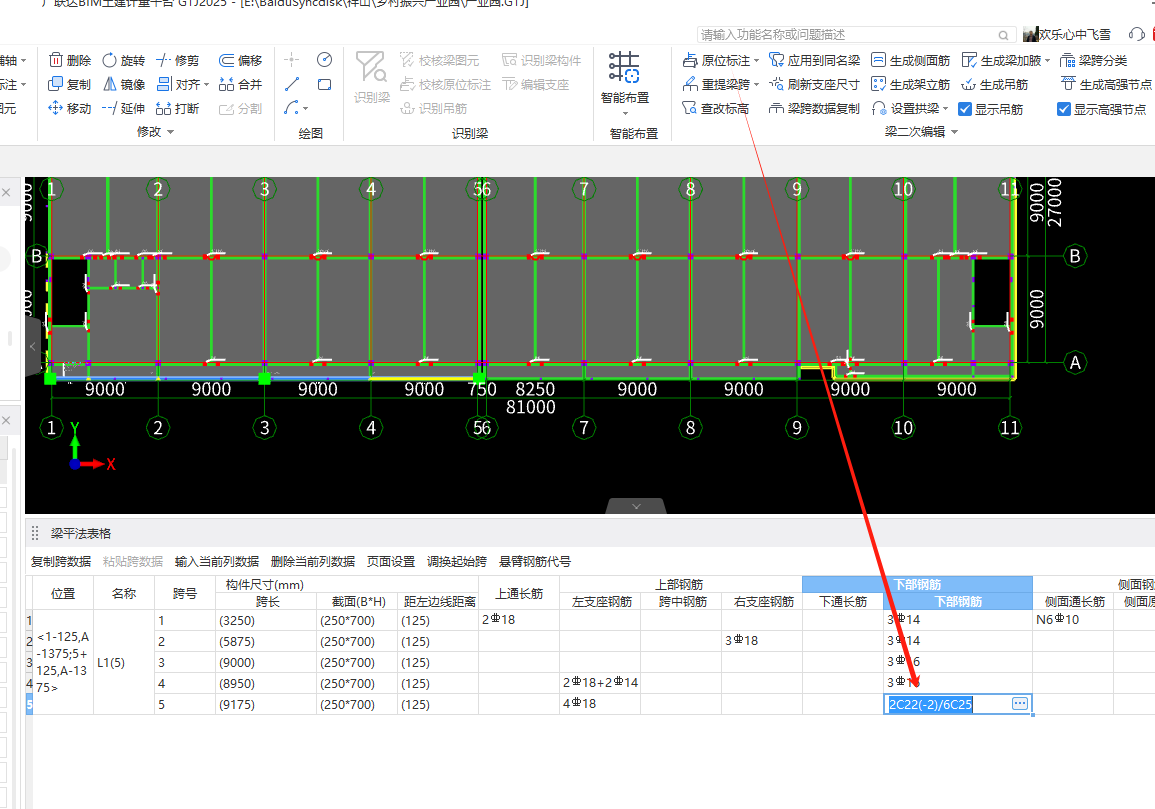Screen dimensions: 1155x809
Task: Toggle the 显示高强节点 checkbox
Action: click(1064, 109)
